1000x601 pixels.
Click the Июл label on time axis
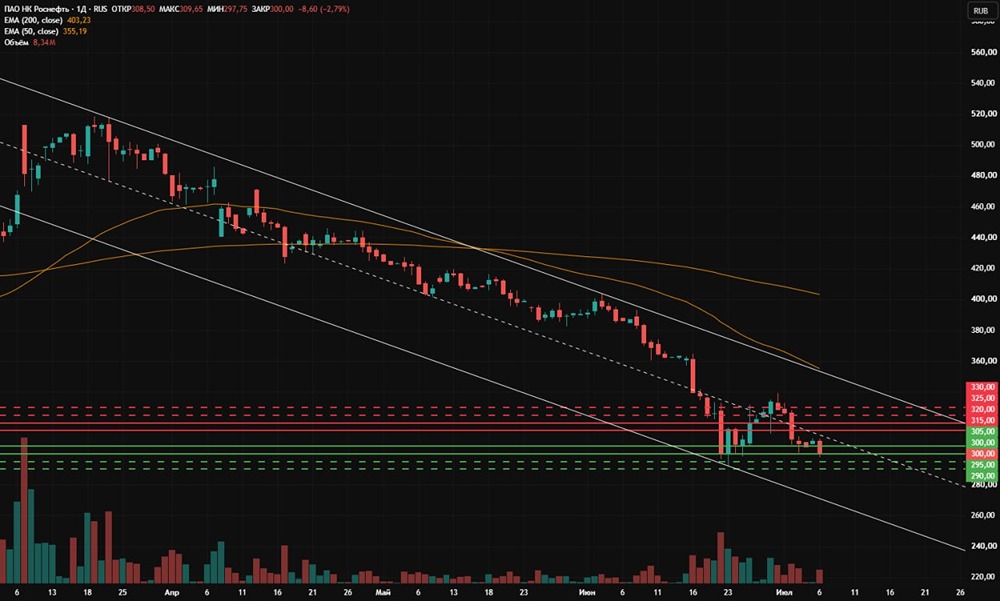pos(784,593)
